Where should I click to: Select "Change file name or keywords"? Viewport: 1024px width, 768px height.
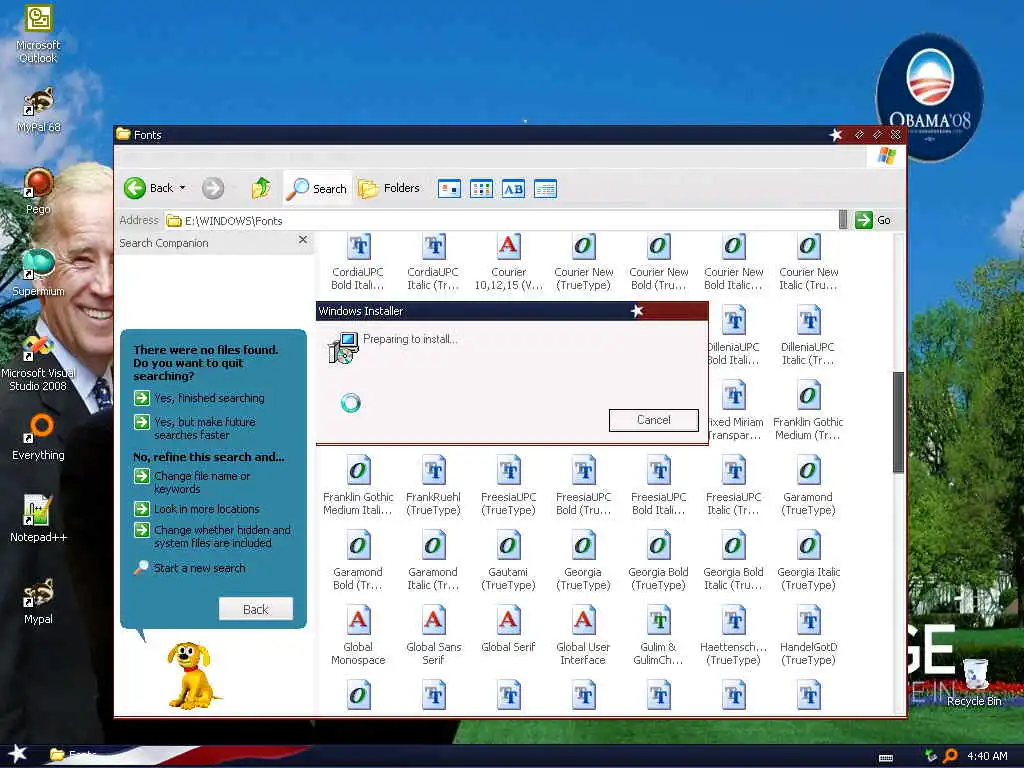(x=192, y=482)
